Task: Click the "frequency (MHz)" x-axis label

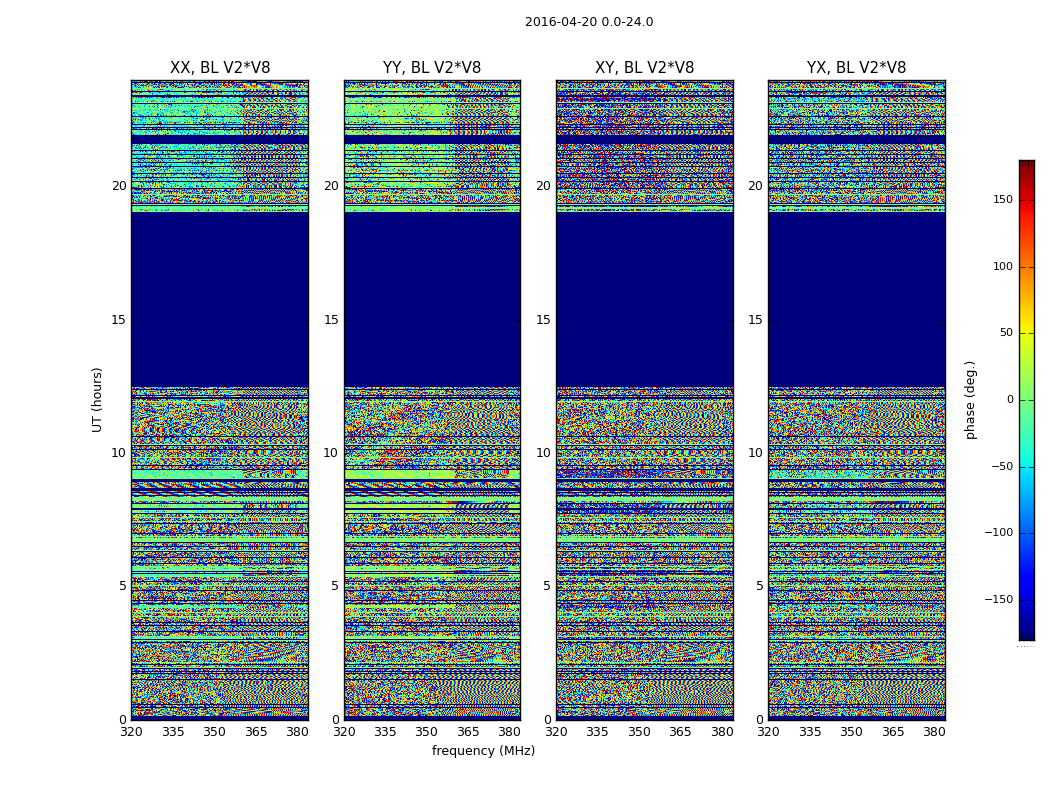Action: [x=483, y=750]
